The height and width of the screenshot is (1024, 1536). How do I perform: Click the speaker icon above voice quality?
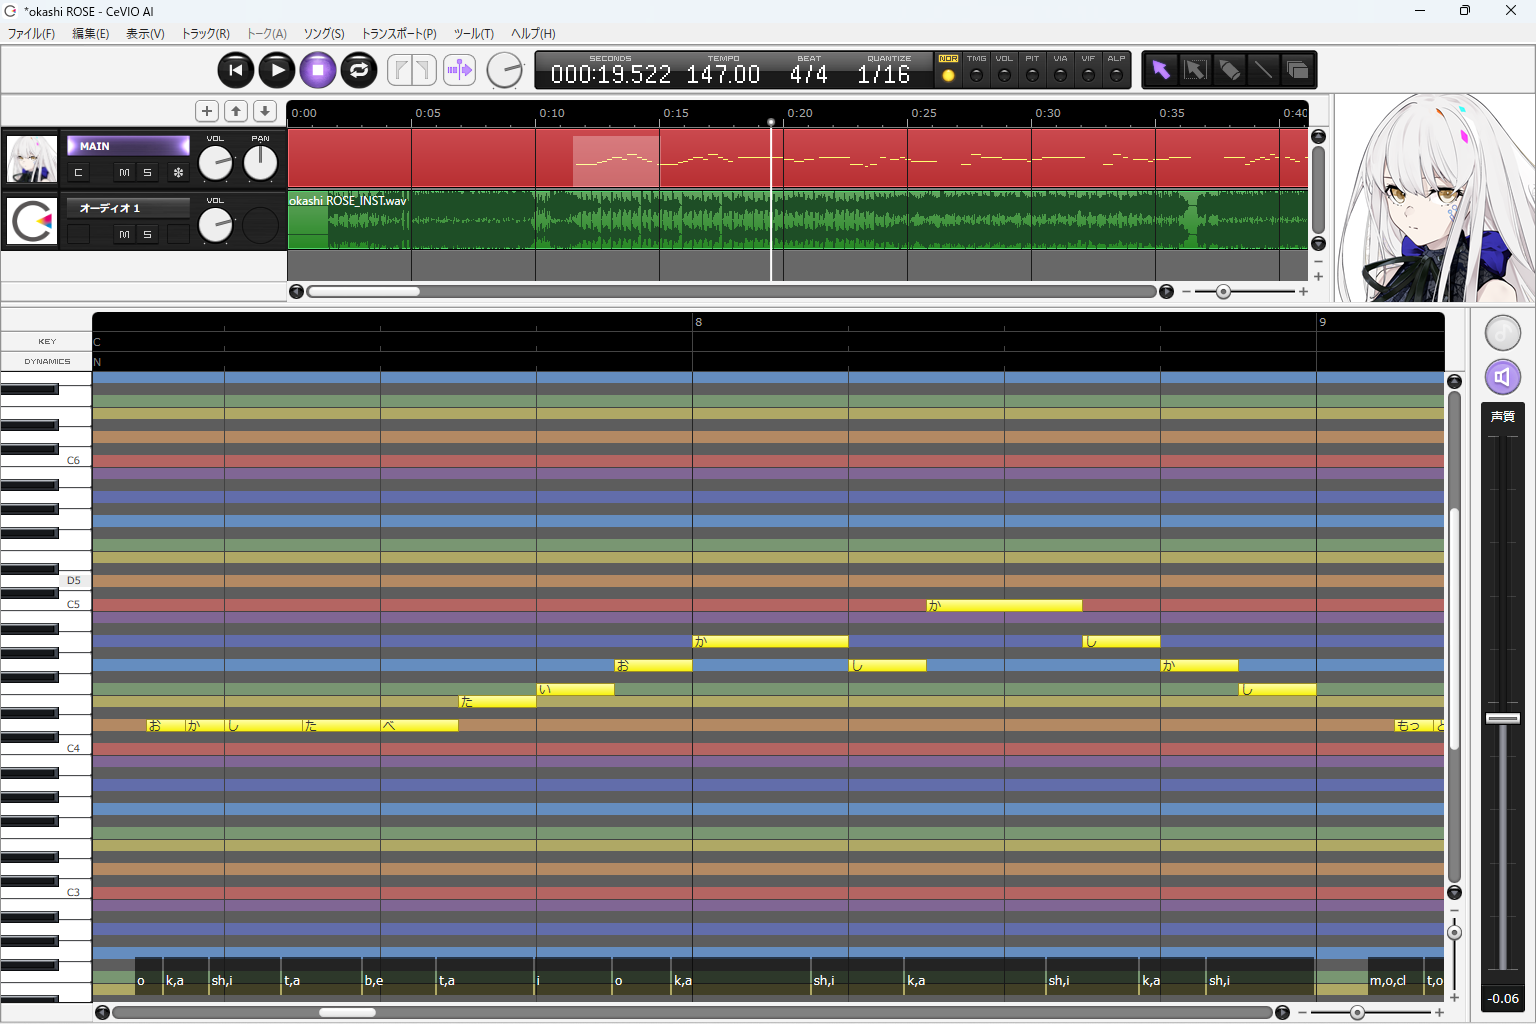pyautogui.click(x=1502, y=377)
